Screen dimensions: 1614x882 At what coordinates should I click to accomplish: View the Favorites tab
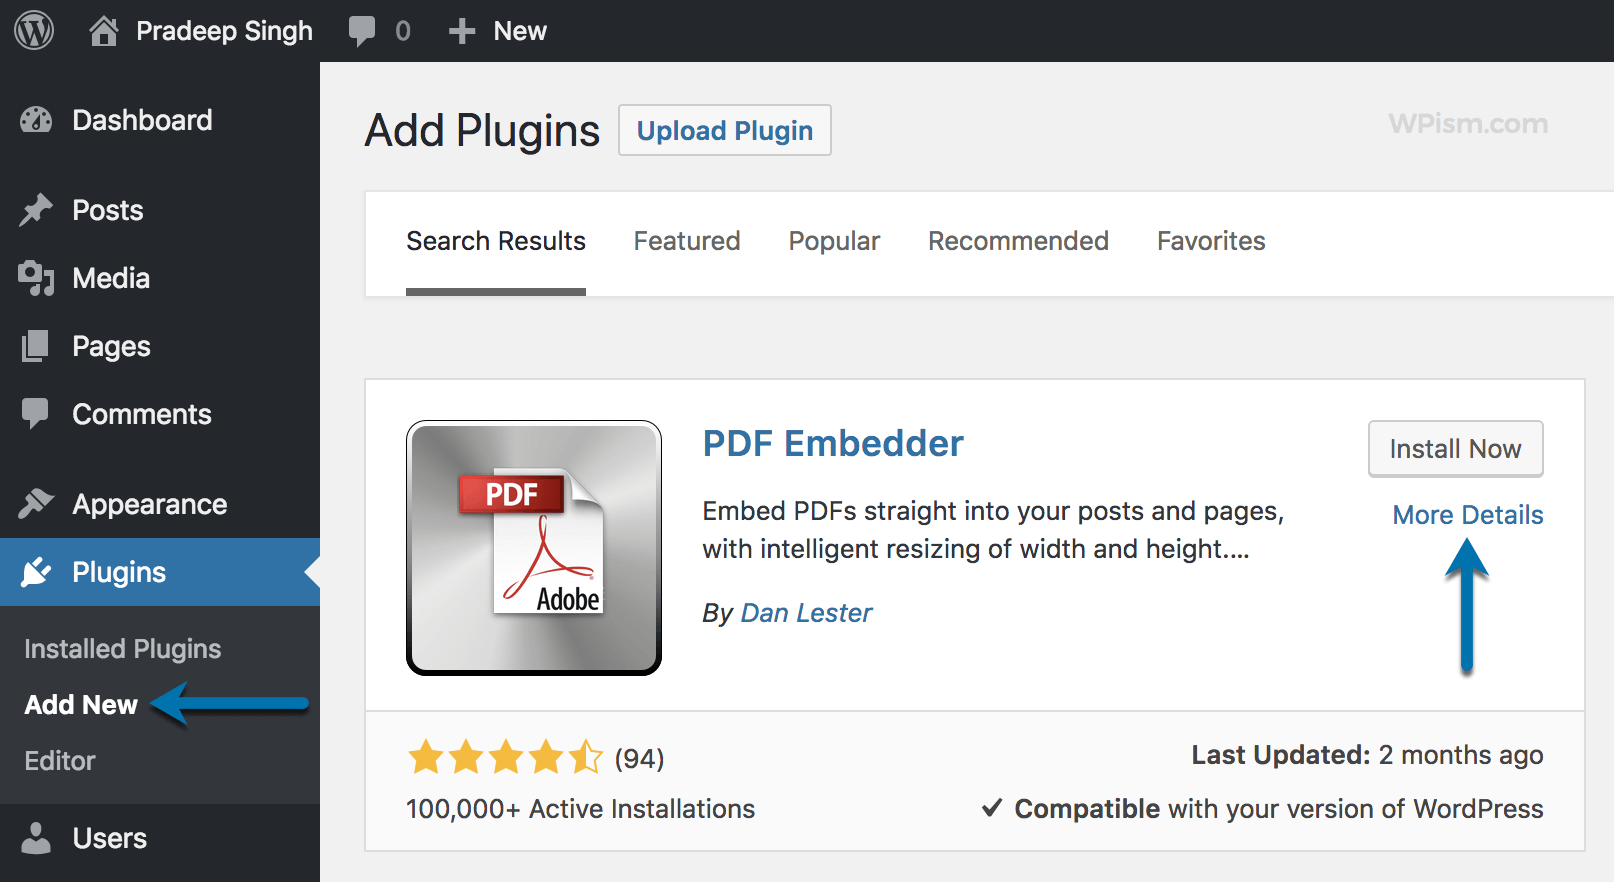point(1210,241)
